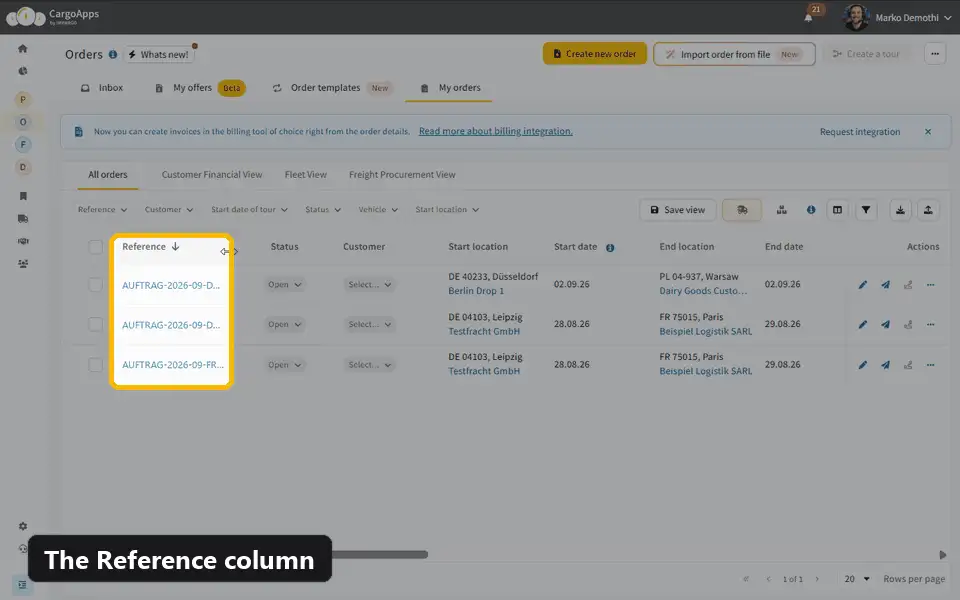
Task: Go to the next page arrow in pagination
Action: [x=817, y=579]
